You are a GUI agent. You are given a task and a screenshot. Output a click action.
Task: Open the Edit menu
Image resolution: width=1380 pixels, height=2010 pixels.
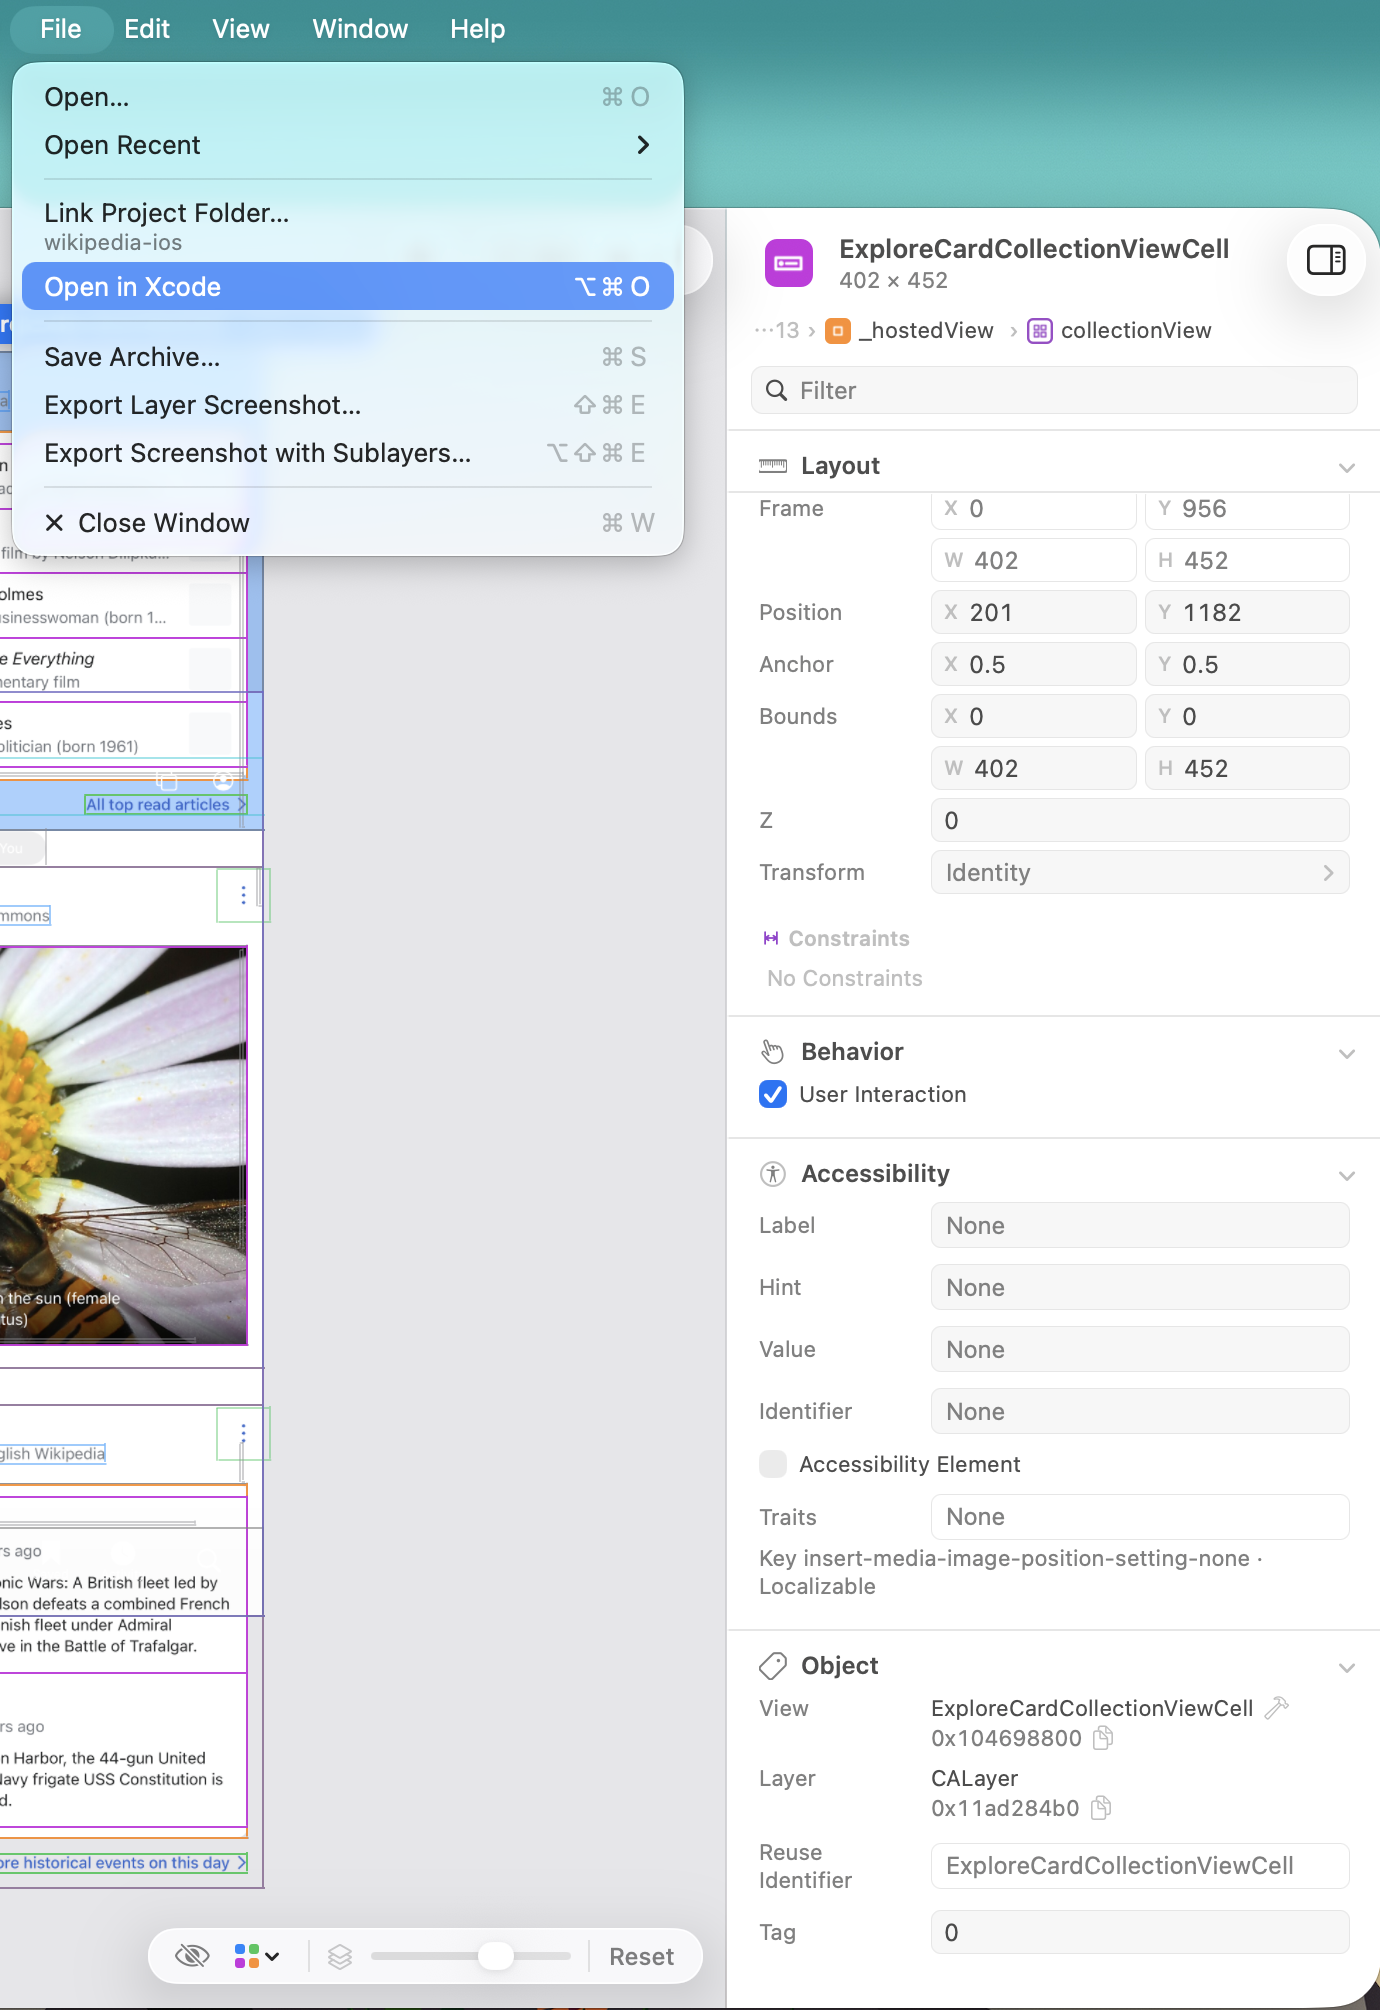click(147, 29)
